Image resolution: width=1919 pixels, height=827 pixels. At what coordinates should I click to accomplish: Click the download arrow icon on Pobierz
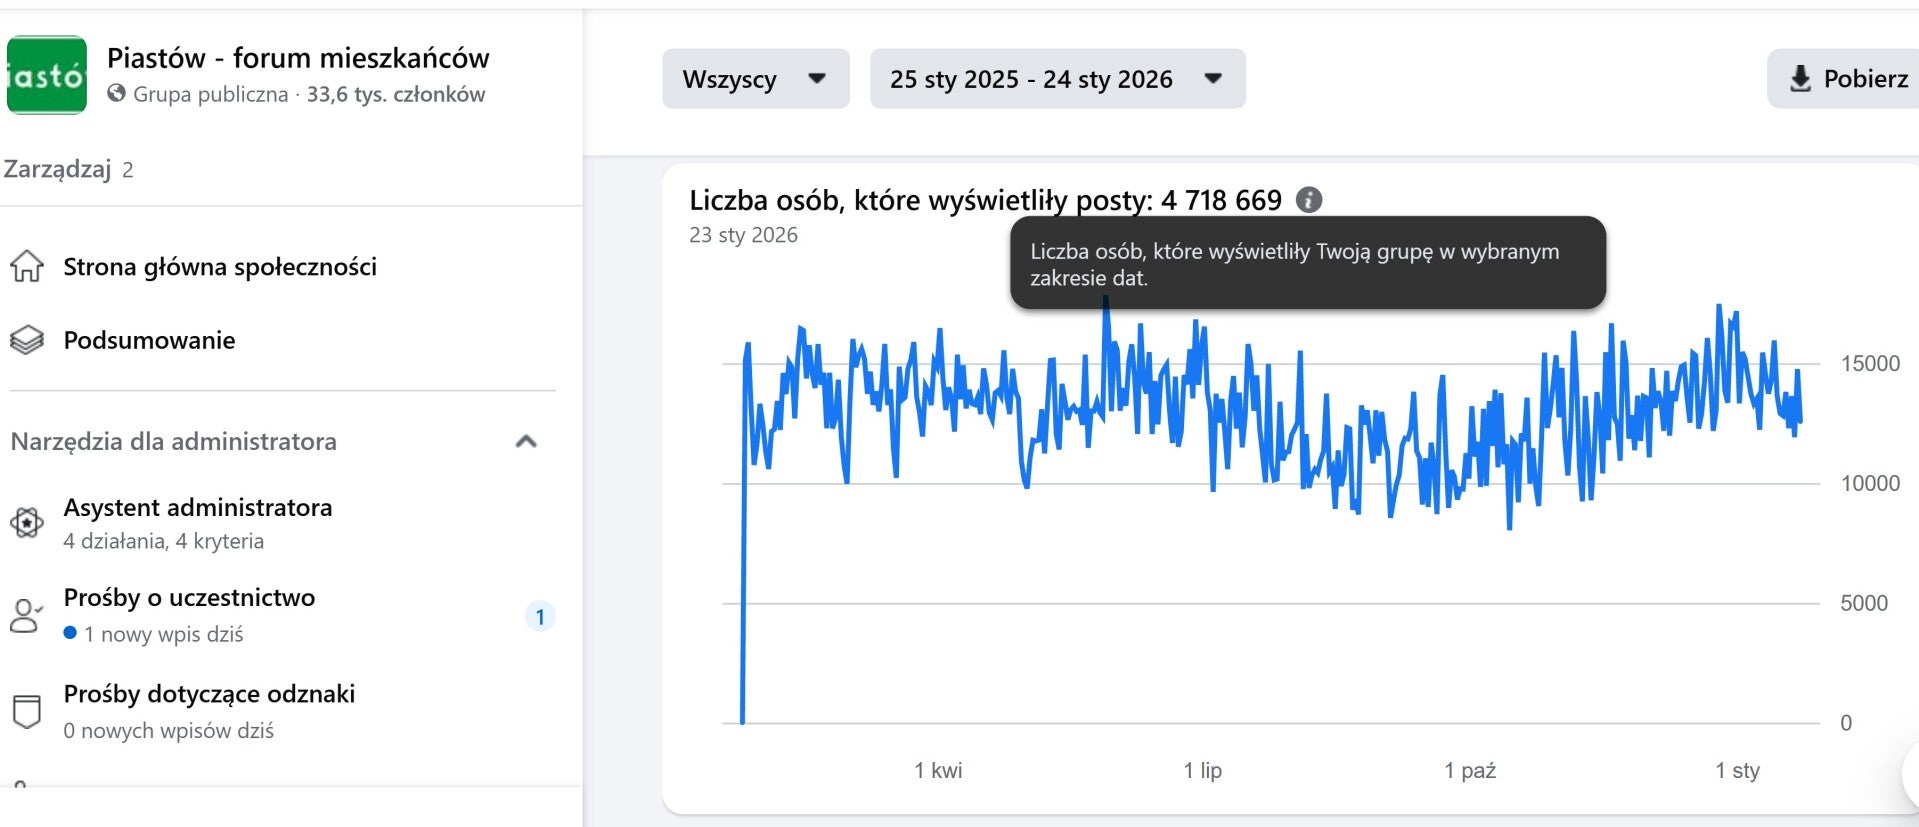[1800, 79]
